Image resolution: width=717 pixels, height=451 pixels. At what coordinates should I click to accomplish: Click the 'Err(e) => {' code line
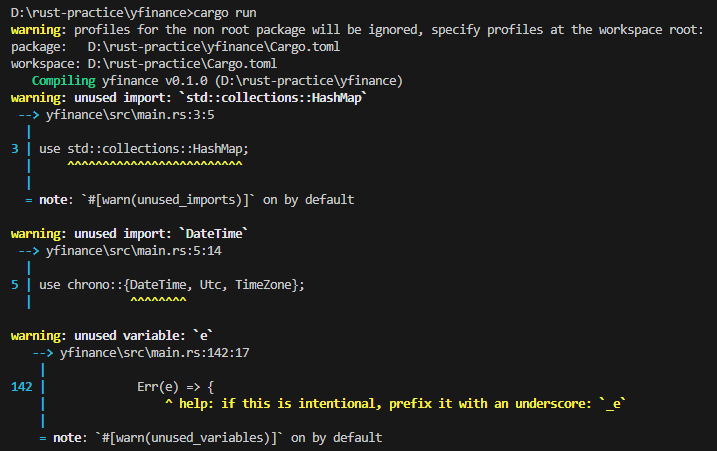tap(176, 387)
